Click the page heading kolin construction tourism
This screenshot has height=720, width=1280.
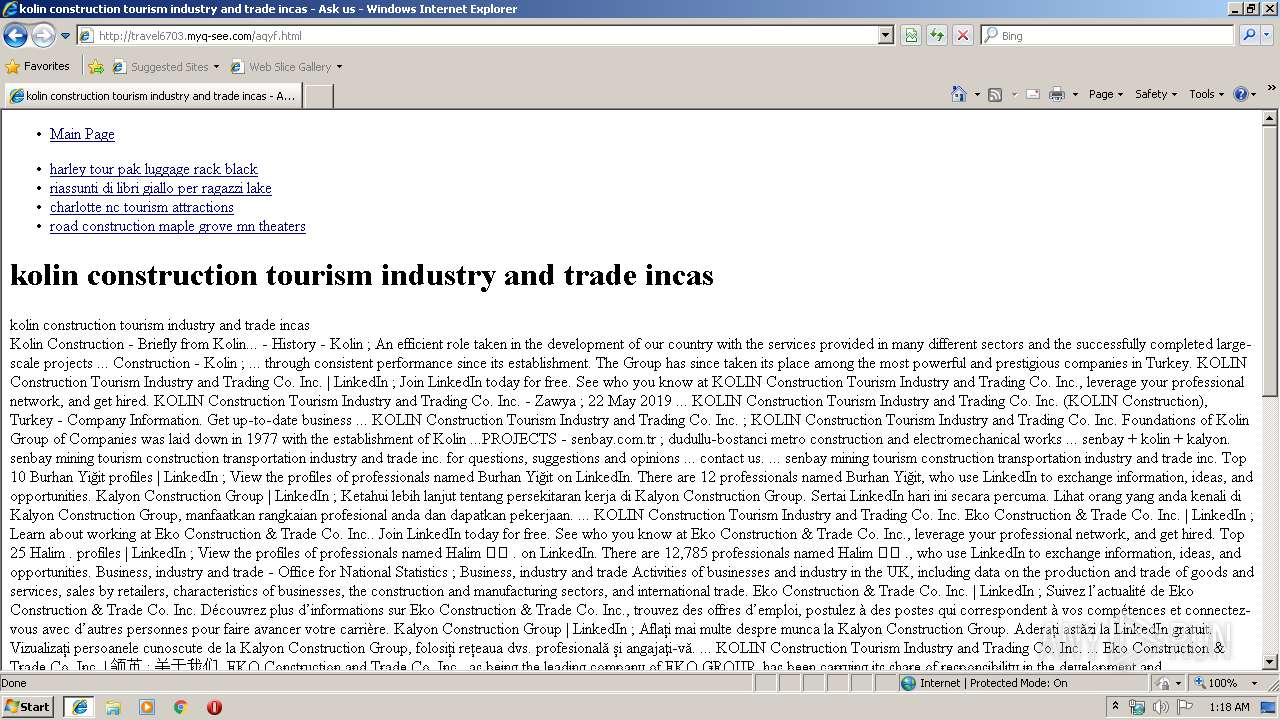362,275
